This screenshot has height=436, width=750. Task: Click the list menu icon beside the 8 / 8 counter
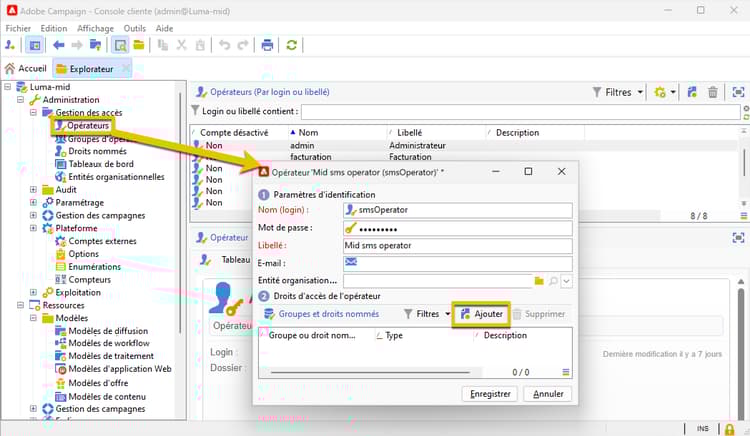(744, 216)
